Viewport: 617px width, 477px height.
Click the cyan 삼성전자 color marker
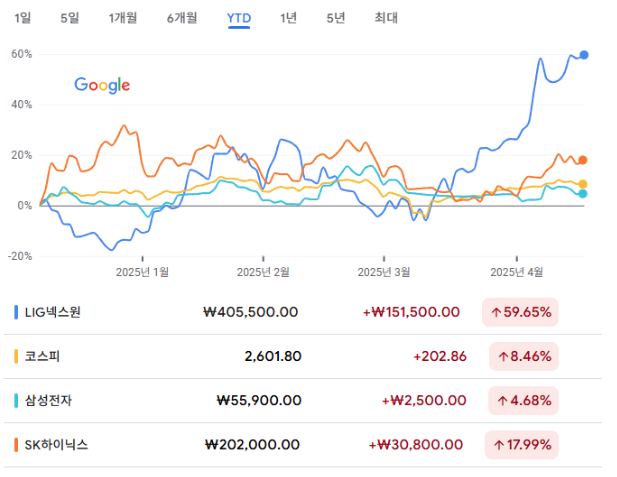pyautogui.click(x=16, y=401)
